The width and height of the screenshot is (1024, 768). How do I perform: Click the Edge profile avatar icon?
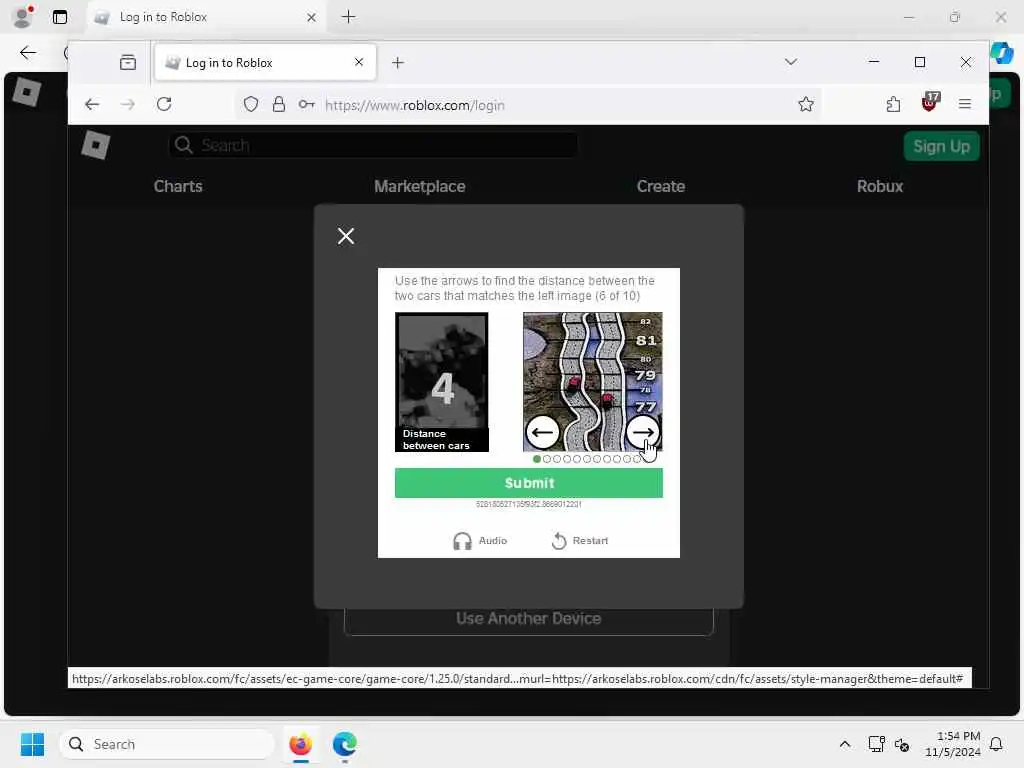[24, 17]
